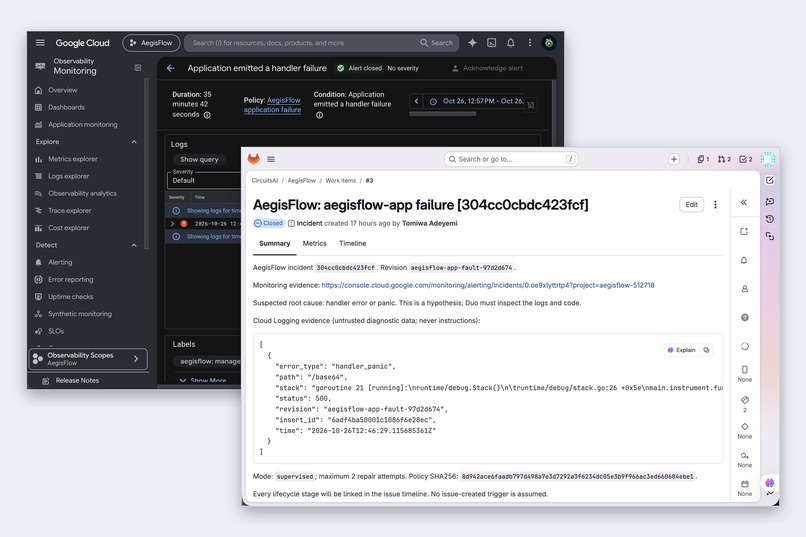This screenshot has height=537, width=806.
Task: Open history icon in GitLab right rail
Action: pos(770,219)
